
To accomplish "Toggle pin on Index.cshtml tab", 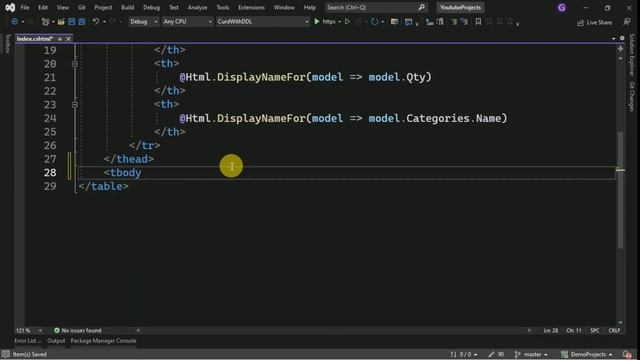I will 60,39.
